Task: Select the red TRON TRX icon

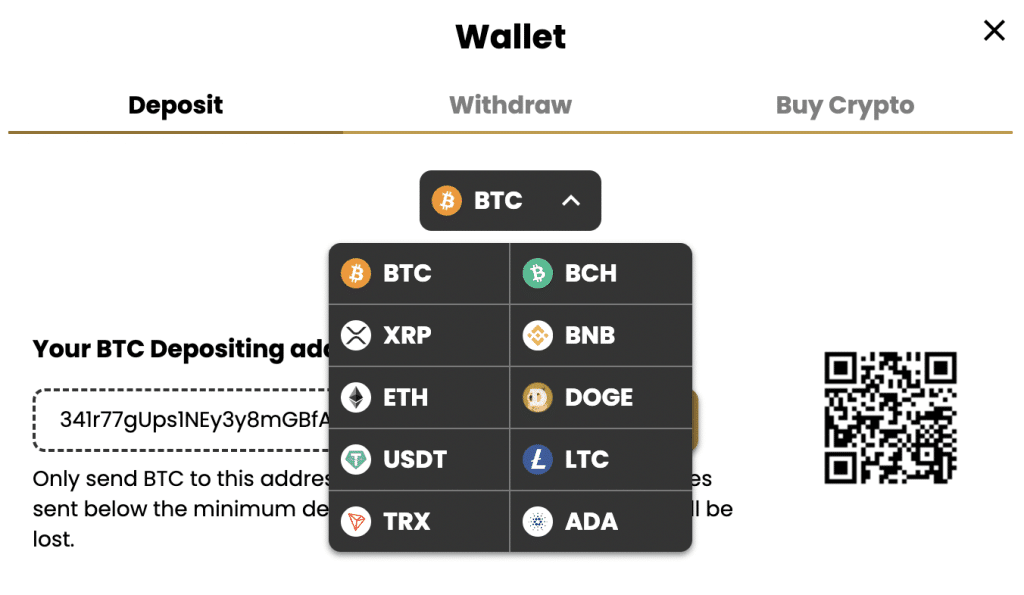Action: pyautogui.click(x=356, y=521)
